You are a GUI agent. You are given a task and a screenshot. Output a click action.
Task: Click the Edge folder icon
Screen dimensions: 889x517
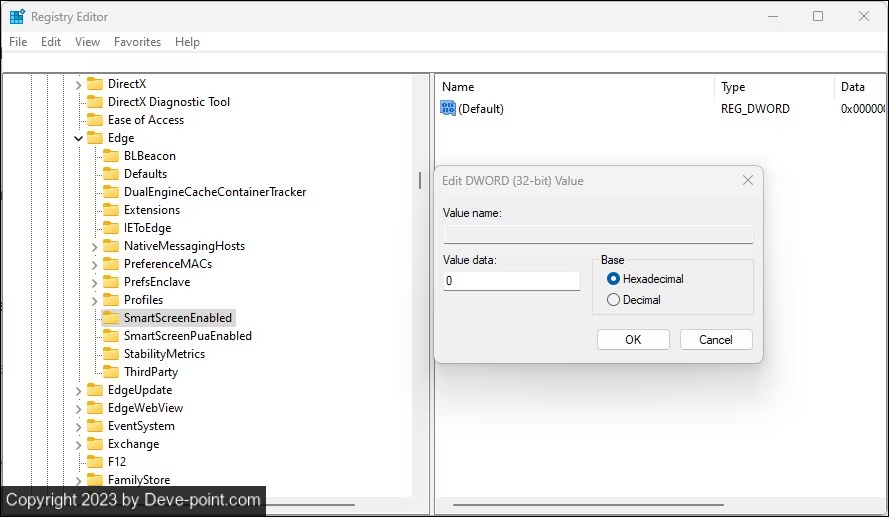pos(95,138)
